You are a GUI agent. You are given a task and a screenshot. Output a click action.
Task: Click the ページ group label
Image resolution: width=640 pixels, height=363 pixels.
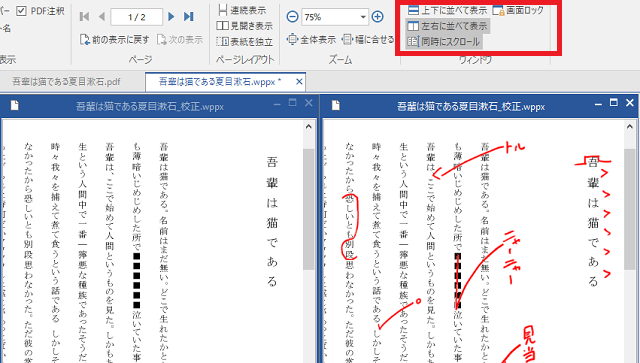140,60
